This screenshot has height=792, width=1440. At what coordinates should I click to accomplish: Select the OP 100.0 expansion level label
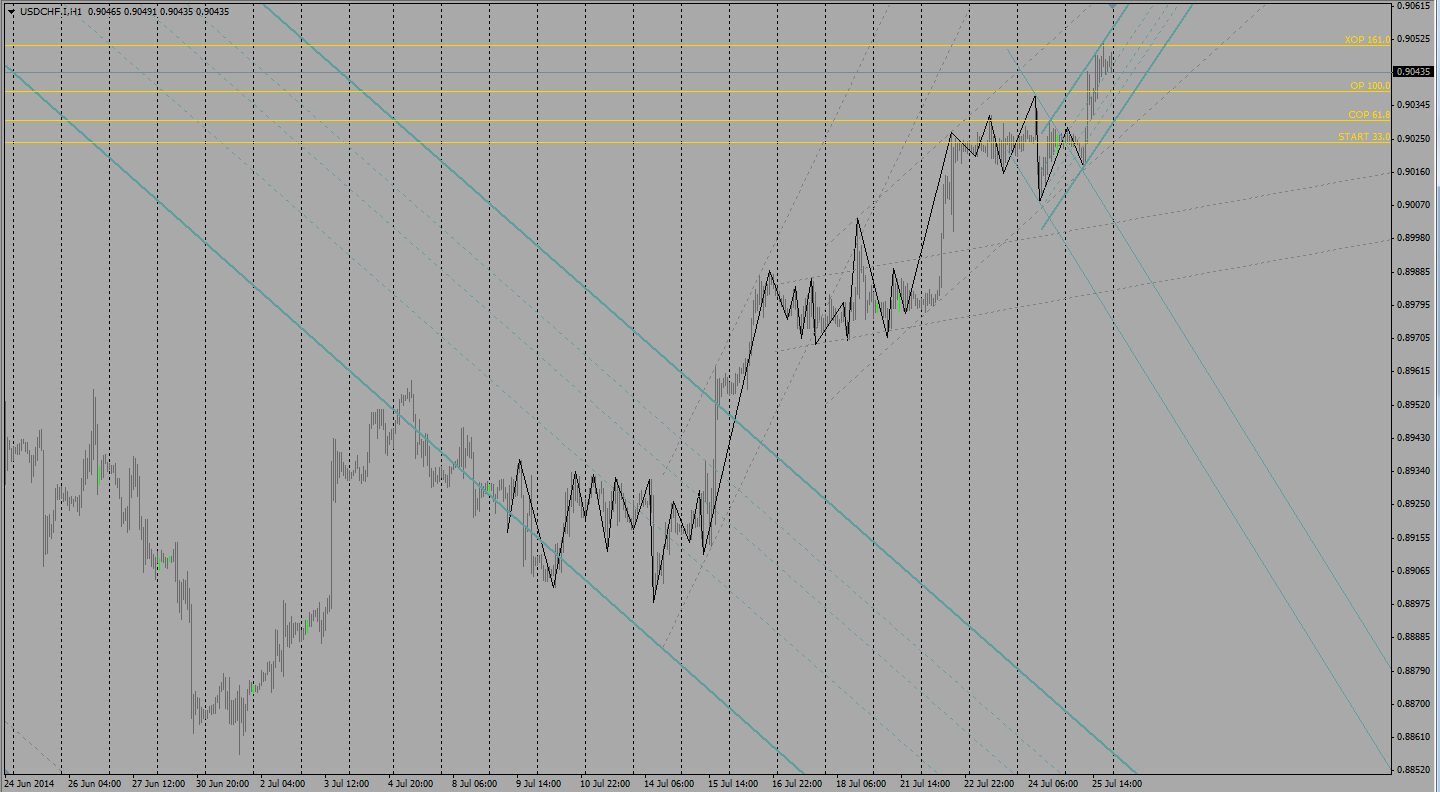point(1370,86)
